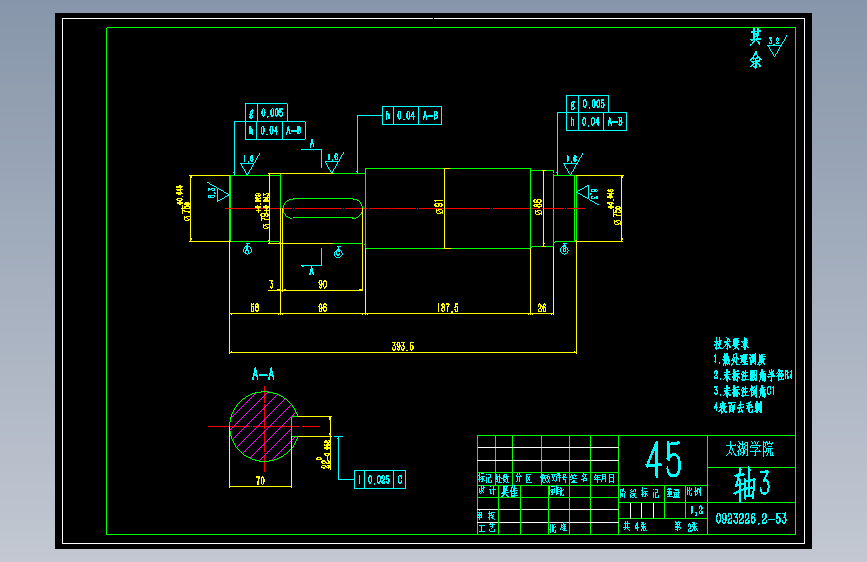Select datum symbol C below the shaft
The image size is (867, 562).
pyautogui.click(x=338, y=252)
